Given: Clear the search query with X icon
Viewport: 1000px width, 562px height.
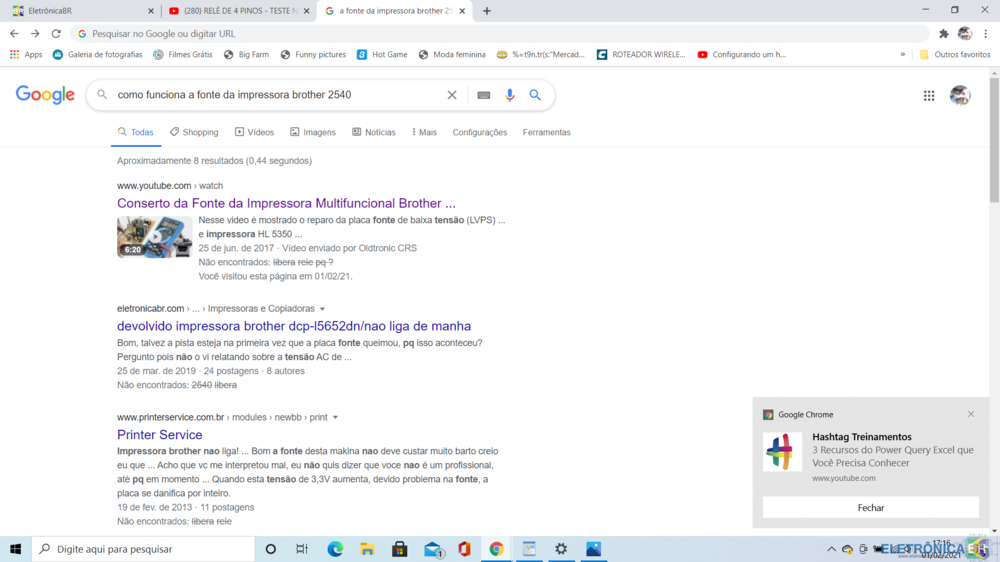Looking at the screenshot, I should point(452,95).
